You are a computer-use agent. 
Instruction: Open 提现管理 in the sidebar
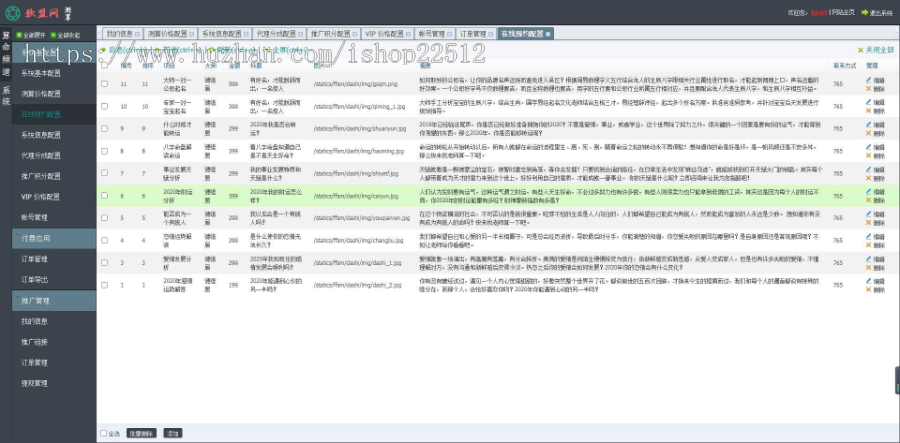point(34,383)
